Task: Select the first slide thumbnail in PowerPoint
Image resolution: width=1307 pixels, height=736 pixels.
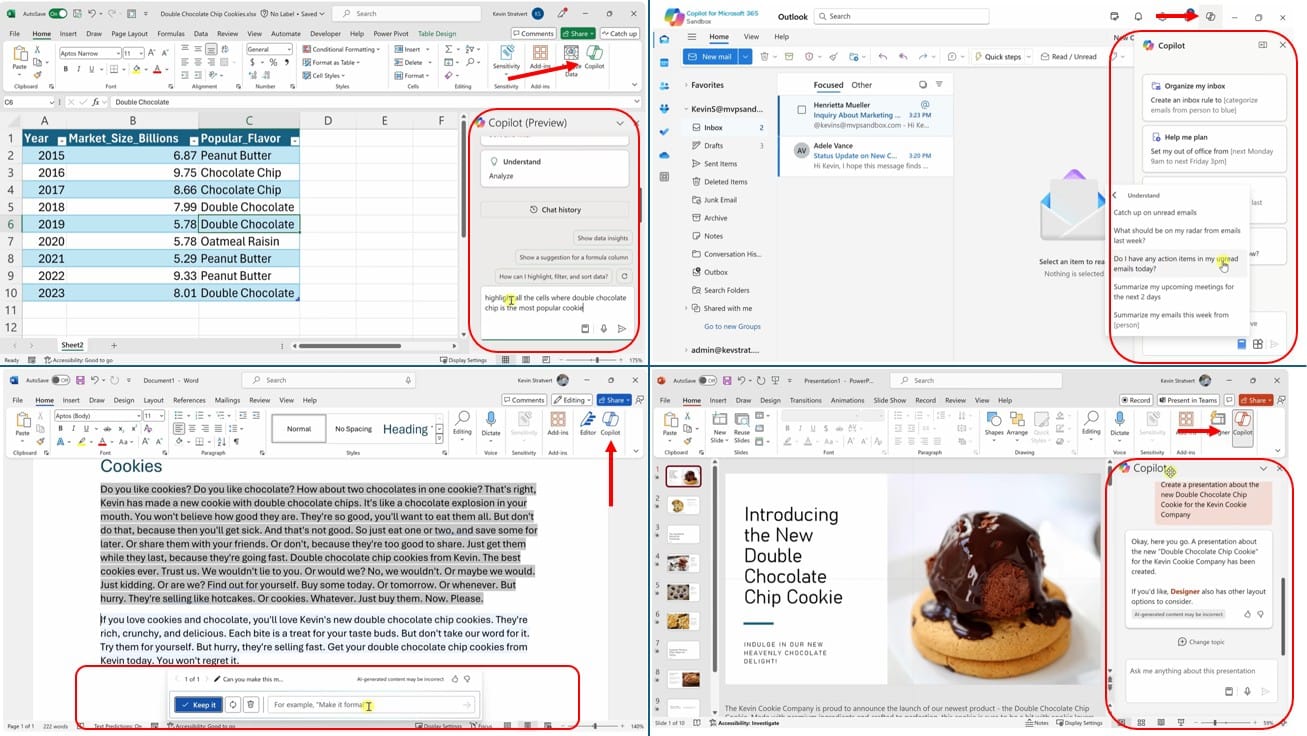Action: click(684, 476)
